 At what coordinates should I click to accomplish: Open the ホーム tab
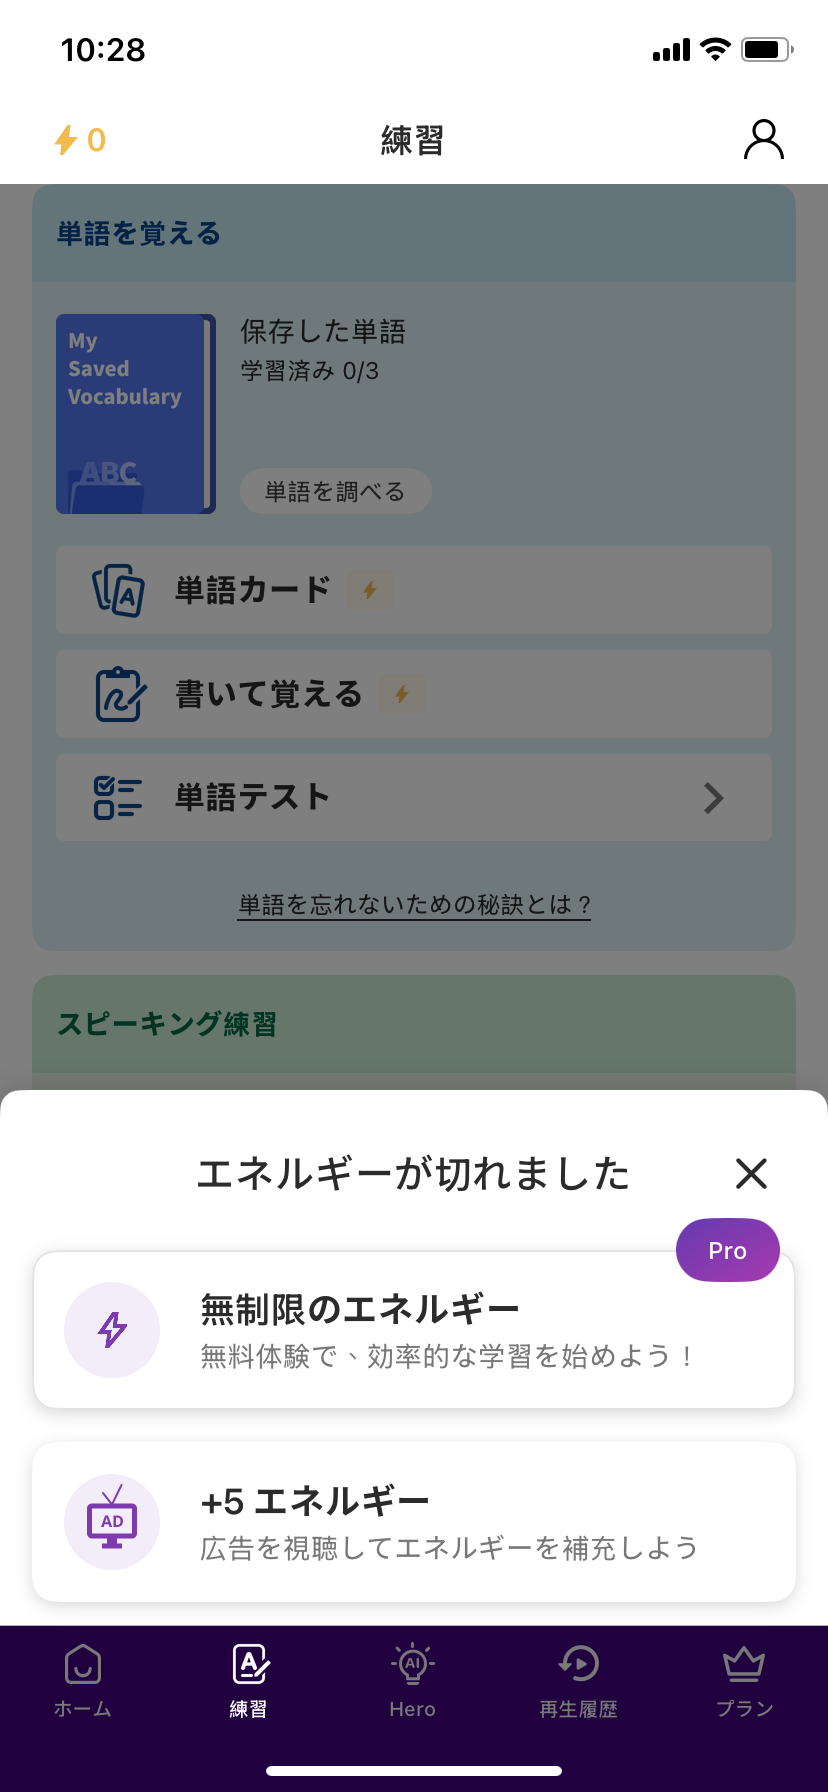pos(83,1680)
